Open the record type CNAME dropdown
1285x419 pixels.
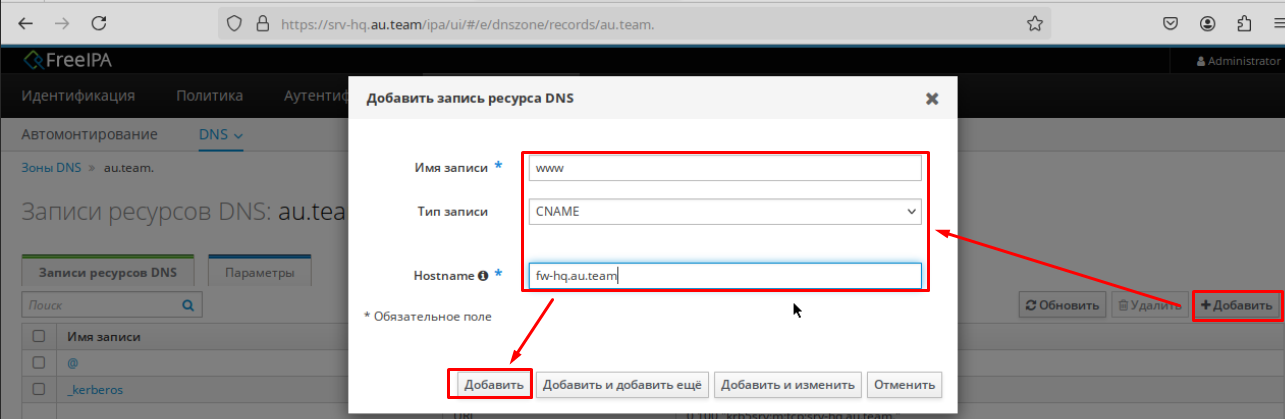724,212
